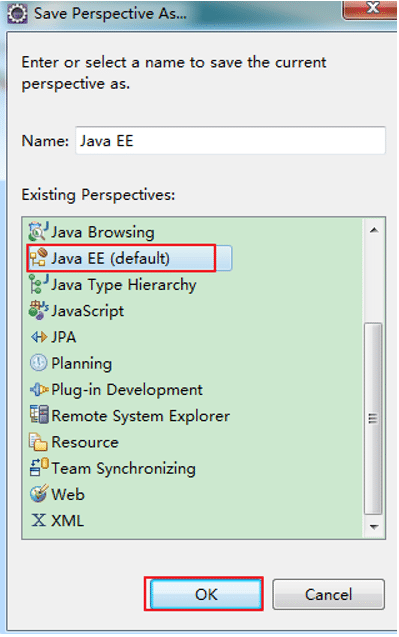Click the list scroll up arrow

click(374, 231)
